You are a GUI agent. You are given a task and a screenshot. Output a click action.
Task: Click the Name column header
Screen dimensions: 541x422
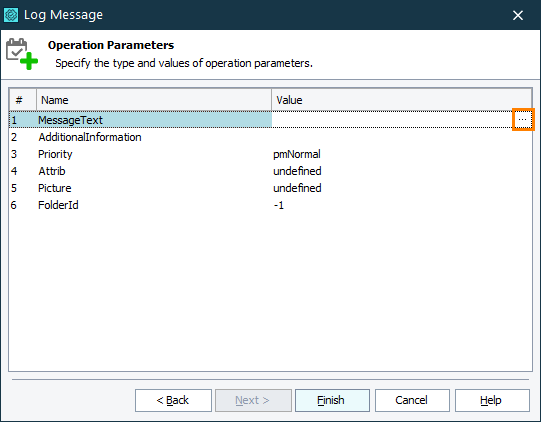(x=154, y=100)
